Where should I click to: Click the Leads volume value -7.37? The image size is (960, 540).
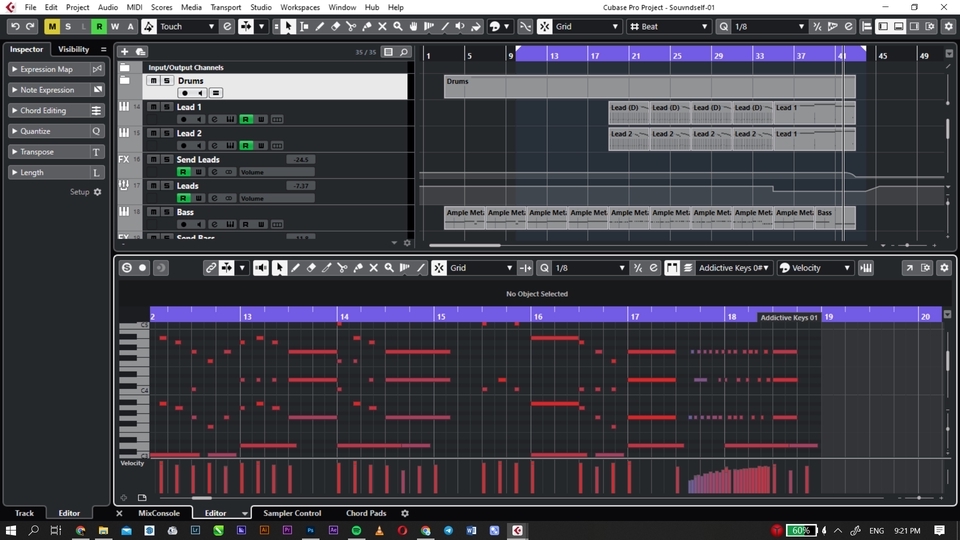coord(301,186)
